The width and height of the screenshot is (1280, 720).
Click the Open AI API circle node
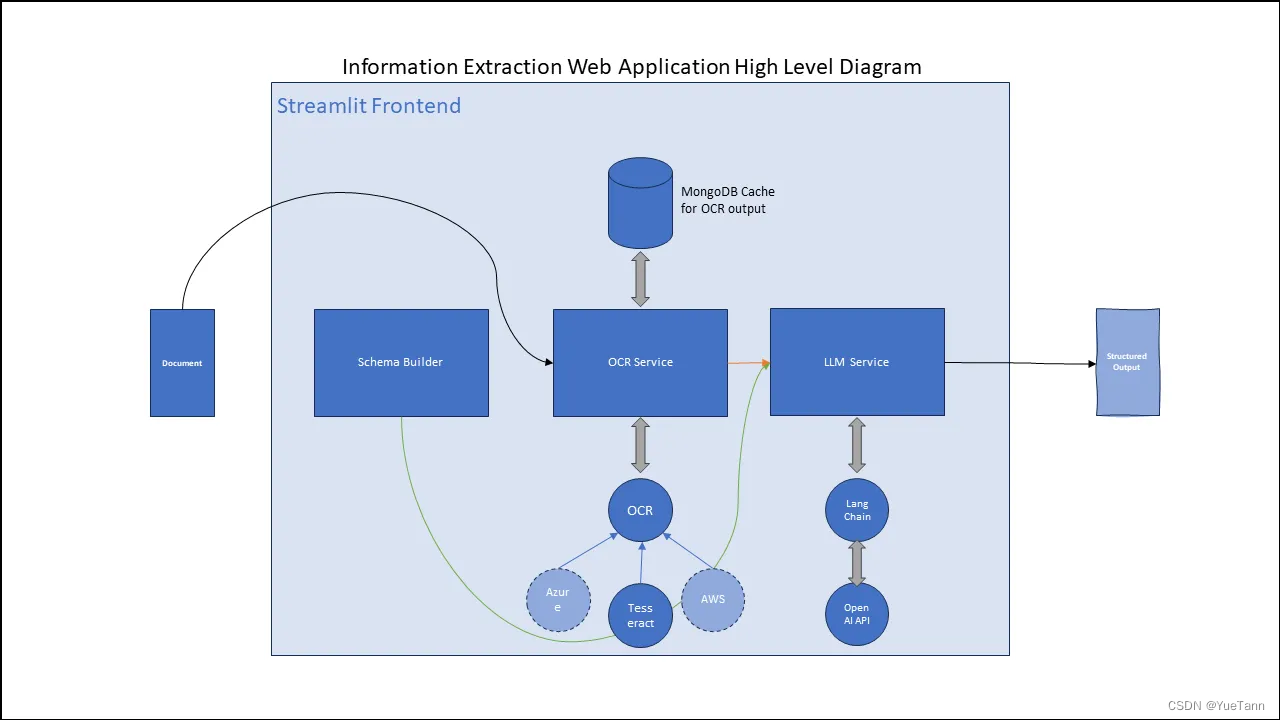[x=857, y=614]
